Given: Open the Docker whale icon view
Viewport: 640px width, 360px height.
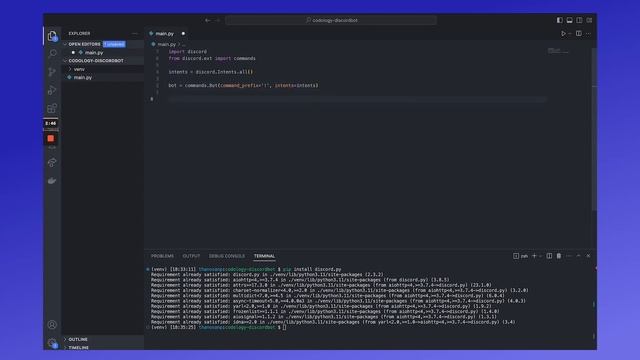Looking at the screenshot, I should pos(52,180).
